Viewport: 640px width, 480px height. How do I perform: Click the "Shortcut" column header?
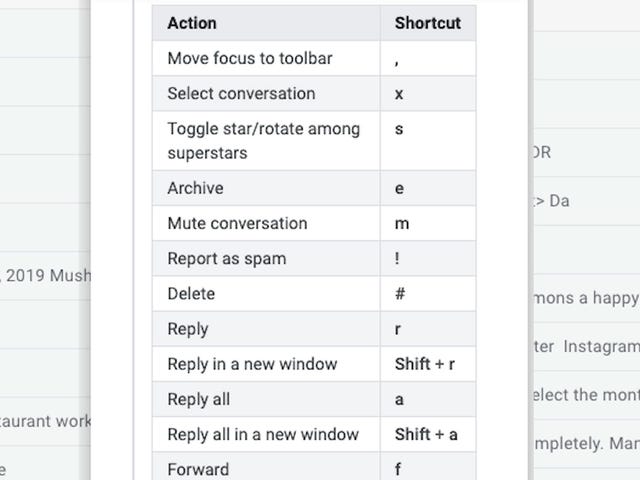[x=427, y=23]
